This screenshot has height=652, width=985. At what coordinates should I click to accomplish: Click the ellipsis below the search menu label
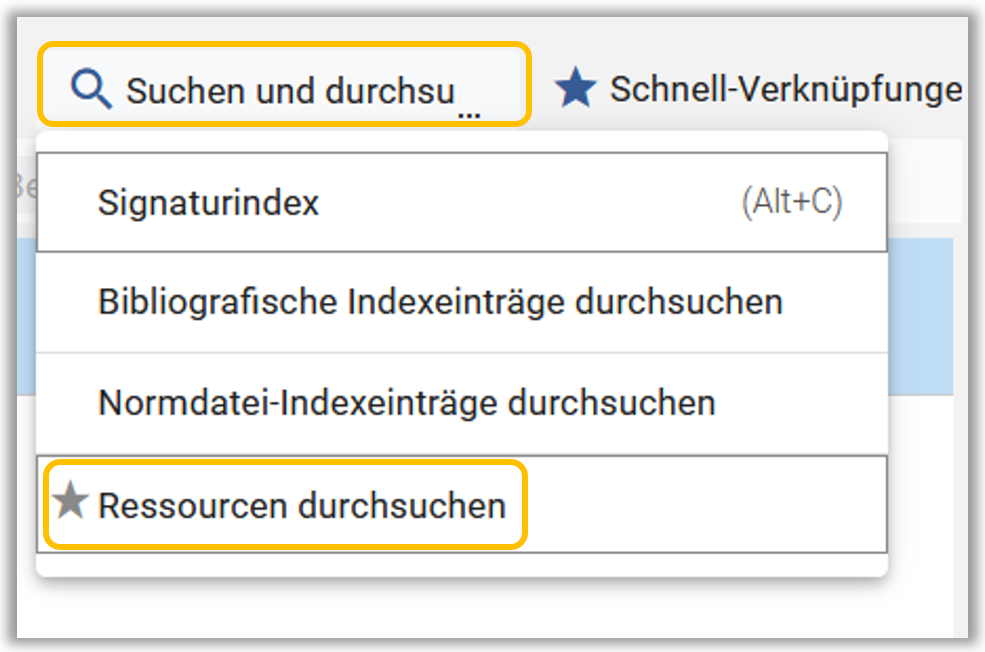tap(469, 116)
